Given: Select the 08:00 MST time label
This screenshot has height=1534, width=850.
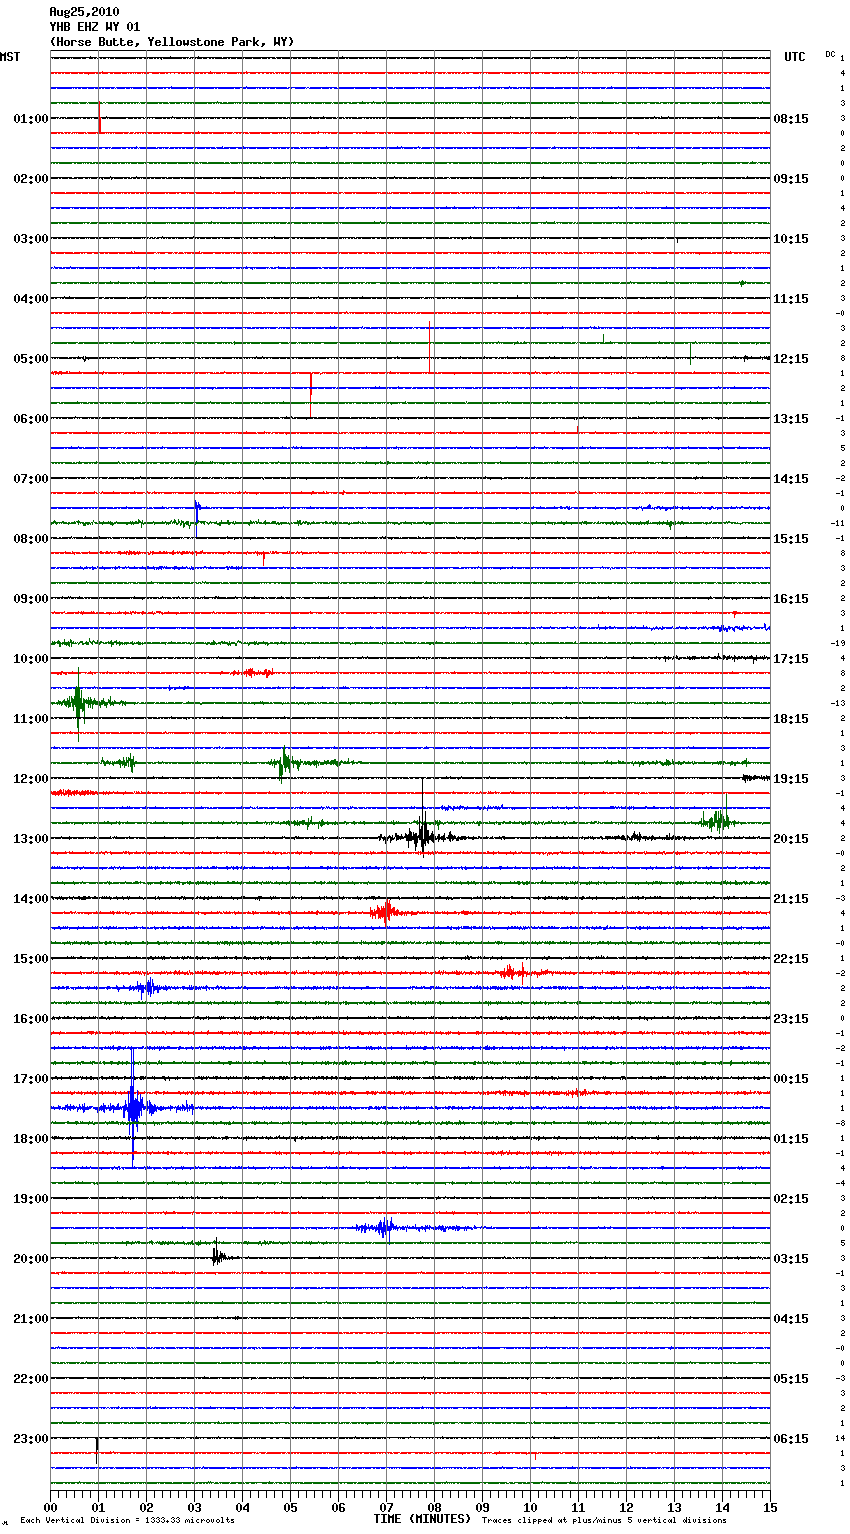Looking at the screenshot, I should coord(30,539).
